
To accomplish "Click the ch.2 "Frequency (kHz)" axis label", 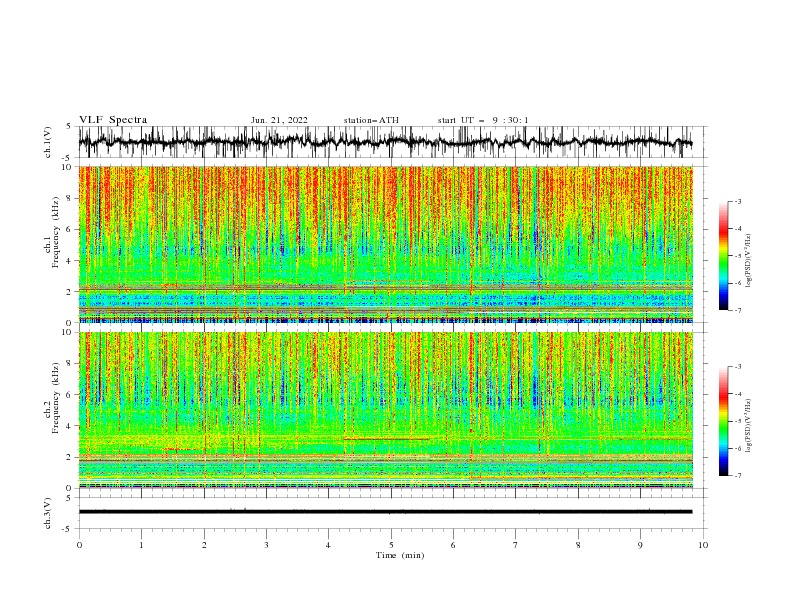I will (x=56, y=398).
